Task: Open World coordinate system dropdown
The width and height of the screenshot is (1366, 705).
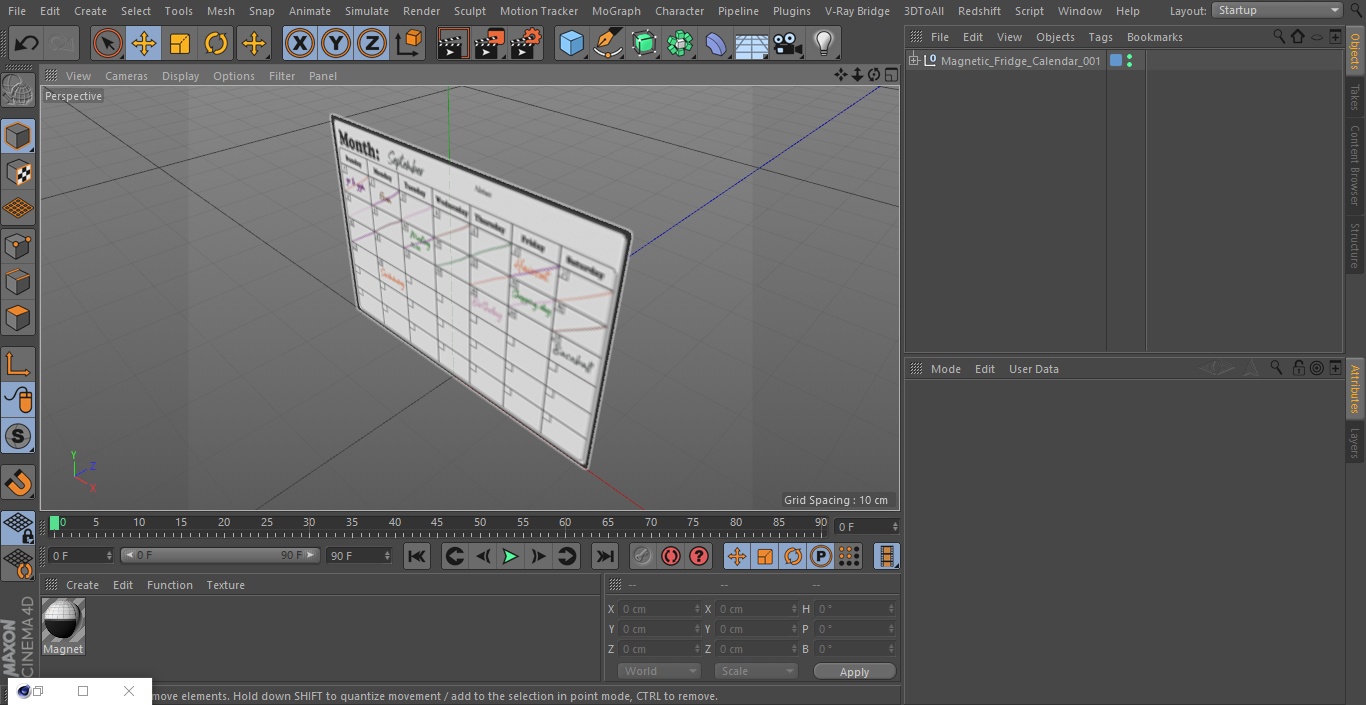Action: click(658, 671)
